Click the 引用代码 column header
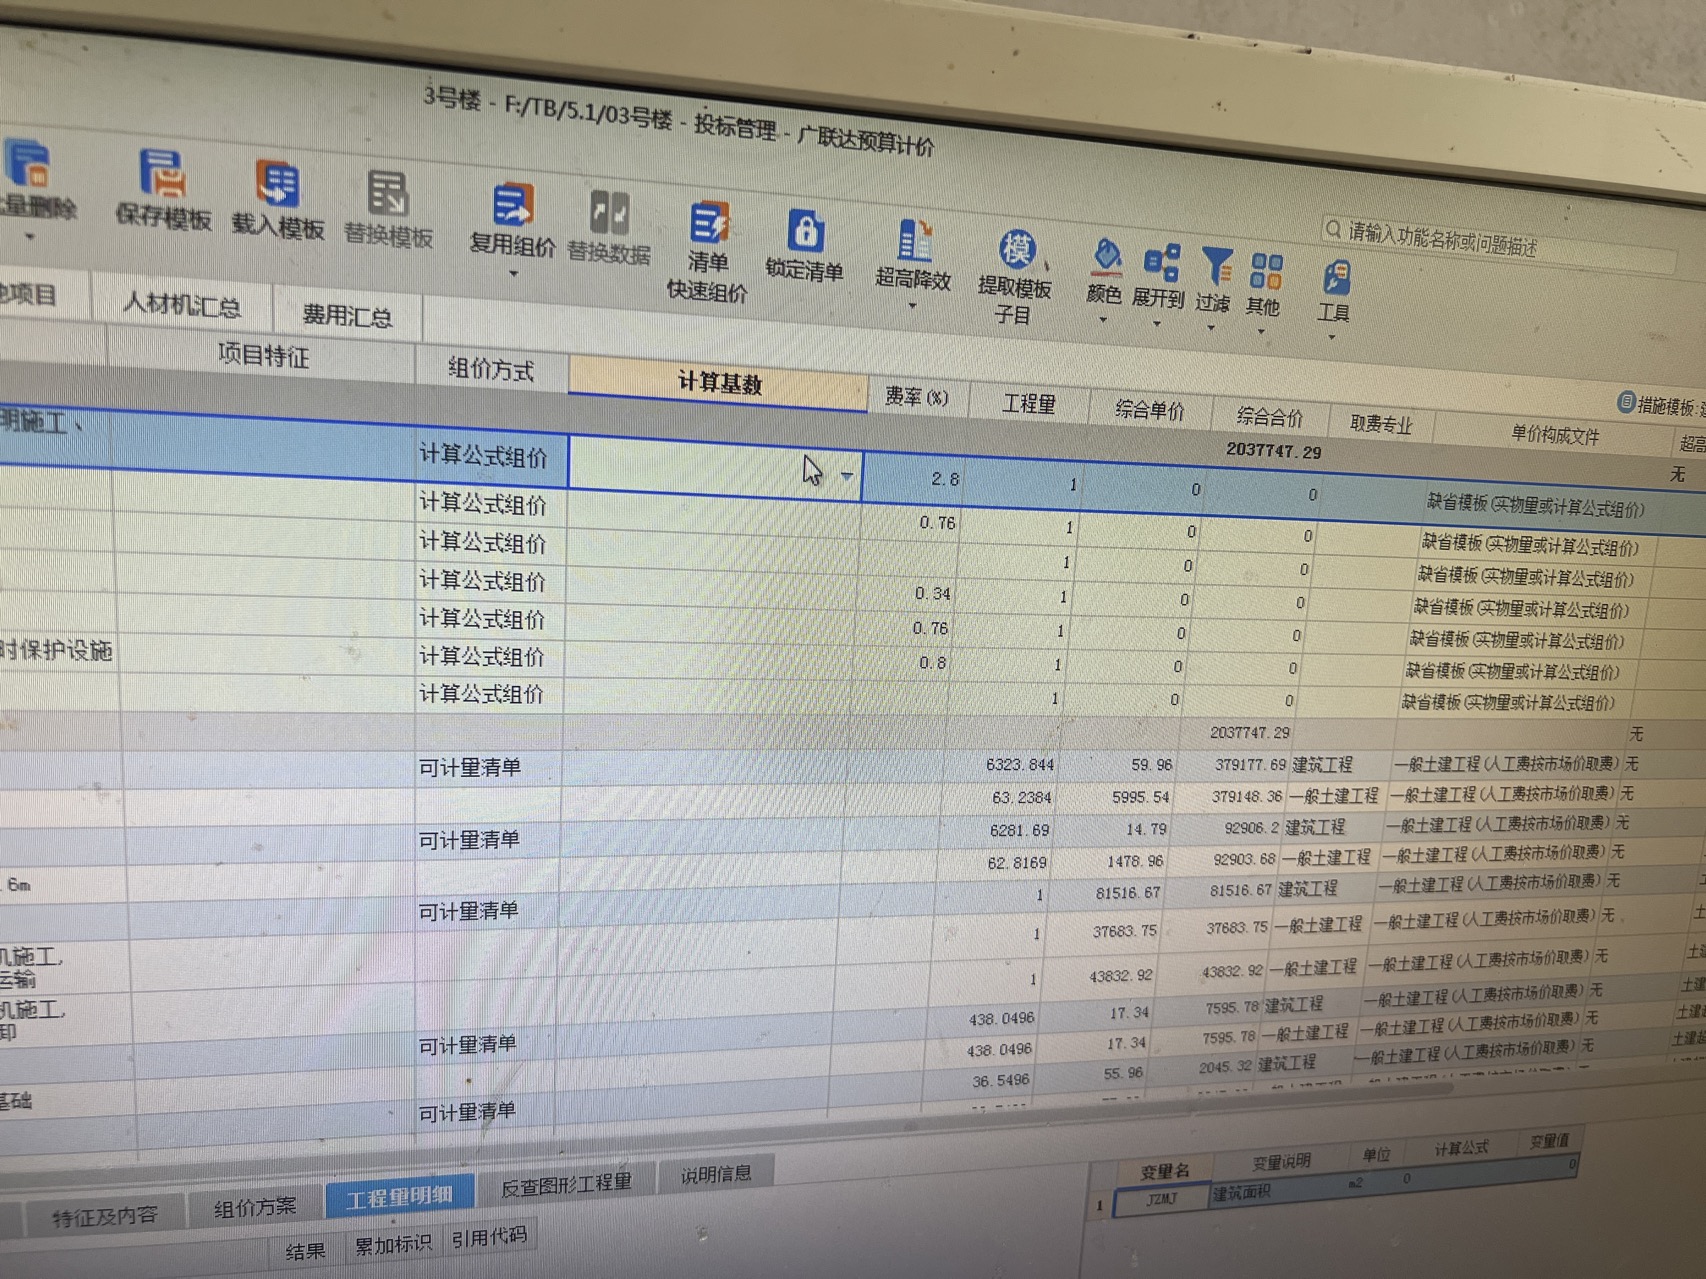This screenshot has width=1706, height=1279. (489, 1236)
